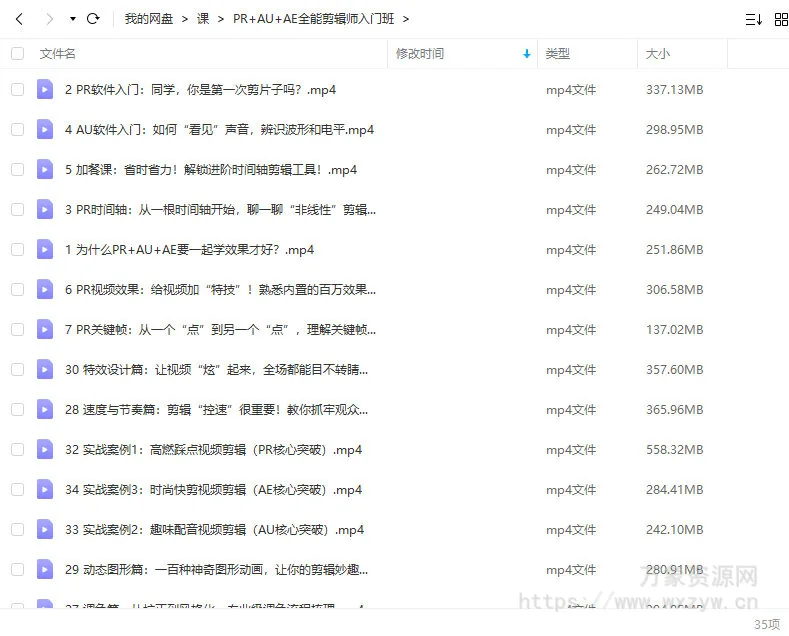Expand the chevron after PR+AU+AE全能剪辑师入门班
Image resolution: width=789 pixels, height=636 pixels.
click(406, 19)
